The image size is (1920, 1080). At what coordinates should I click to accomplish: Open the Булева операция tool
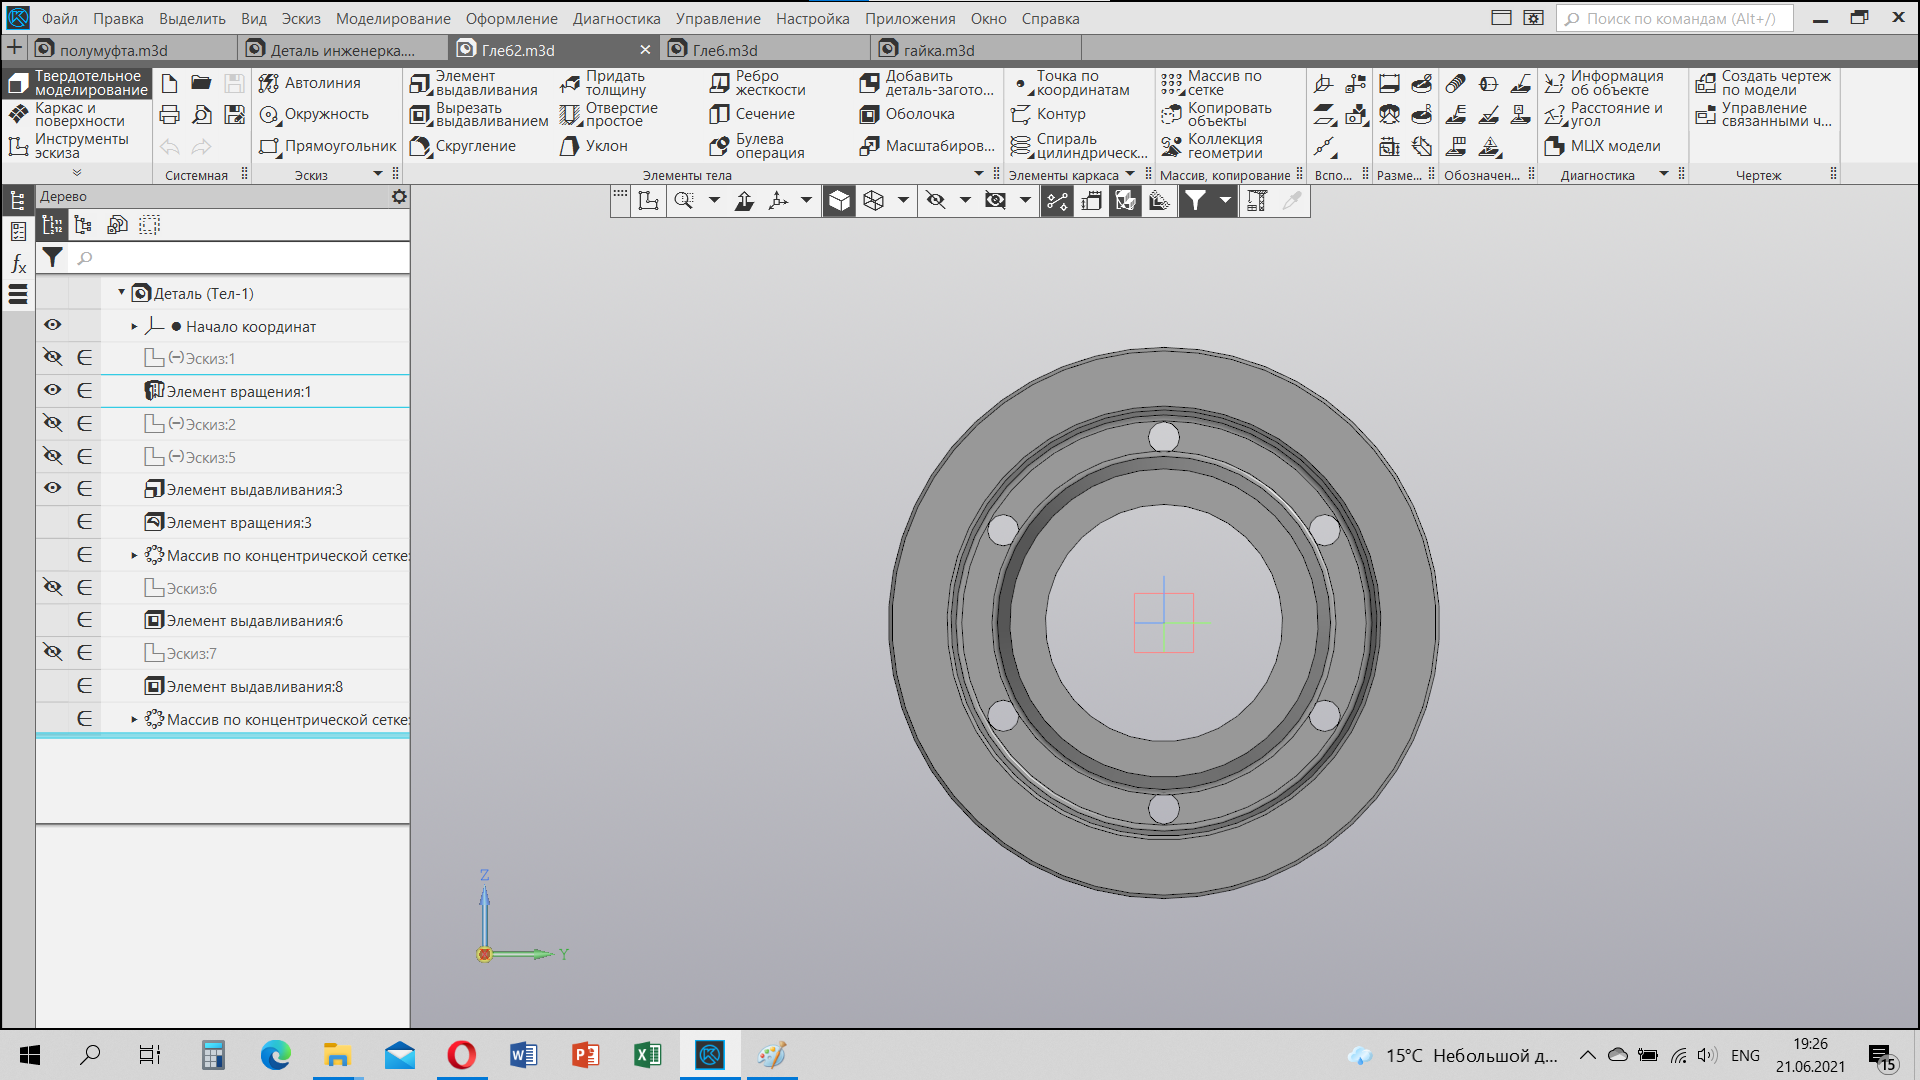tap(757, 146)
